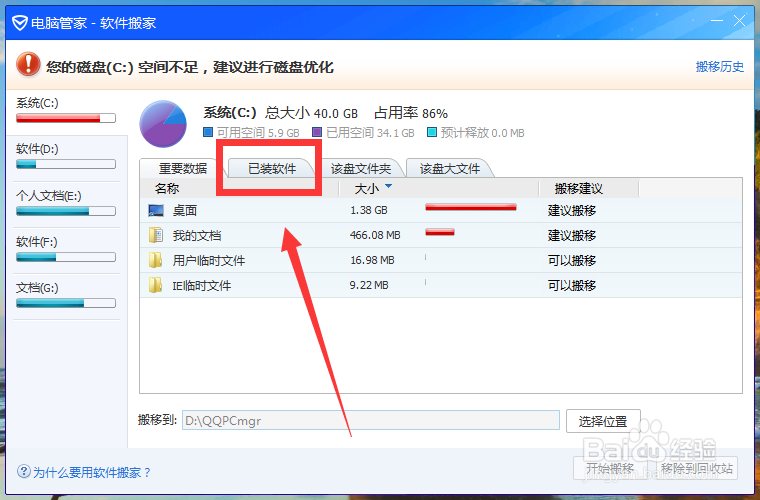Click the 桌面 desktop icon
The height and width of the screenshot is (500, 760).
[x=156, y=210]
